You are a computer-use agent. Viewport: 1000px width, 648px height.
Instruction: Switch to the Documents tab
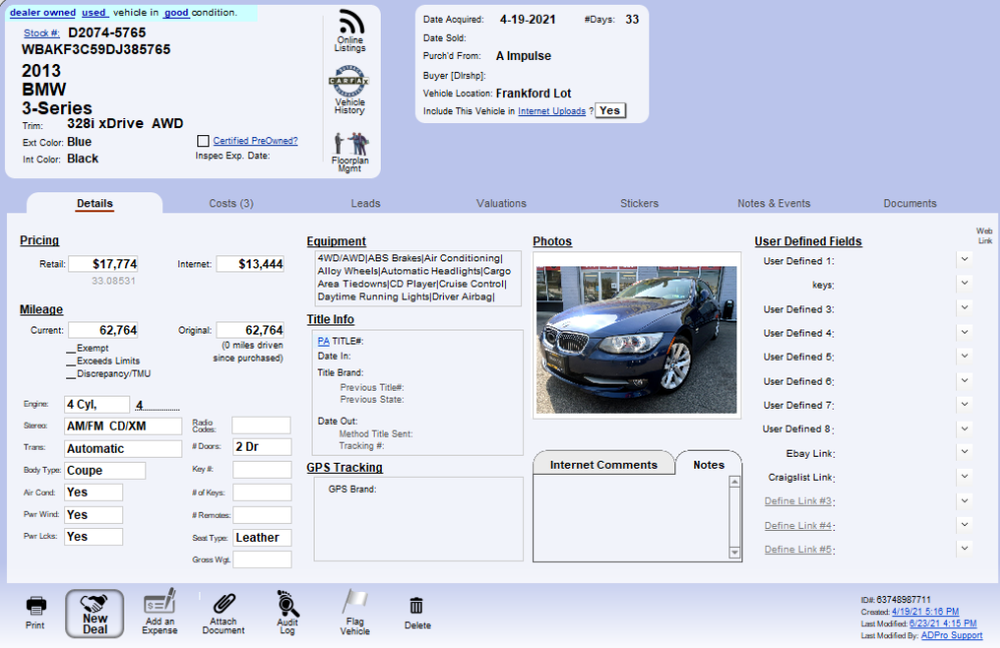point(909,203)
